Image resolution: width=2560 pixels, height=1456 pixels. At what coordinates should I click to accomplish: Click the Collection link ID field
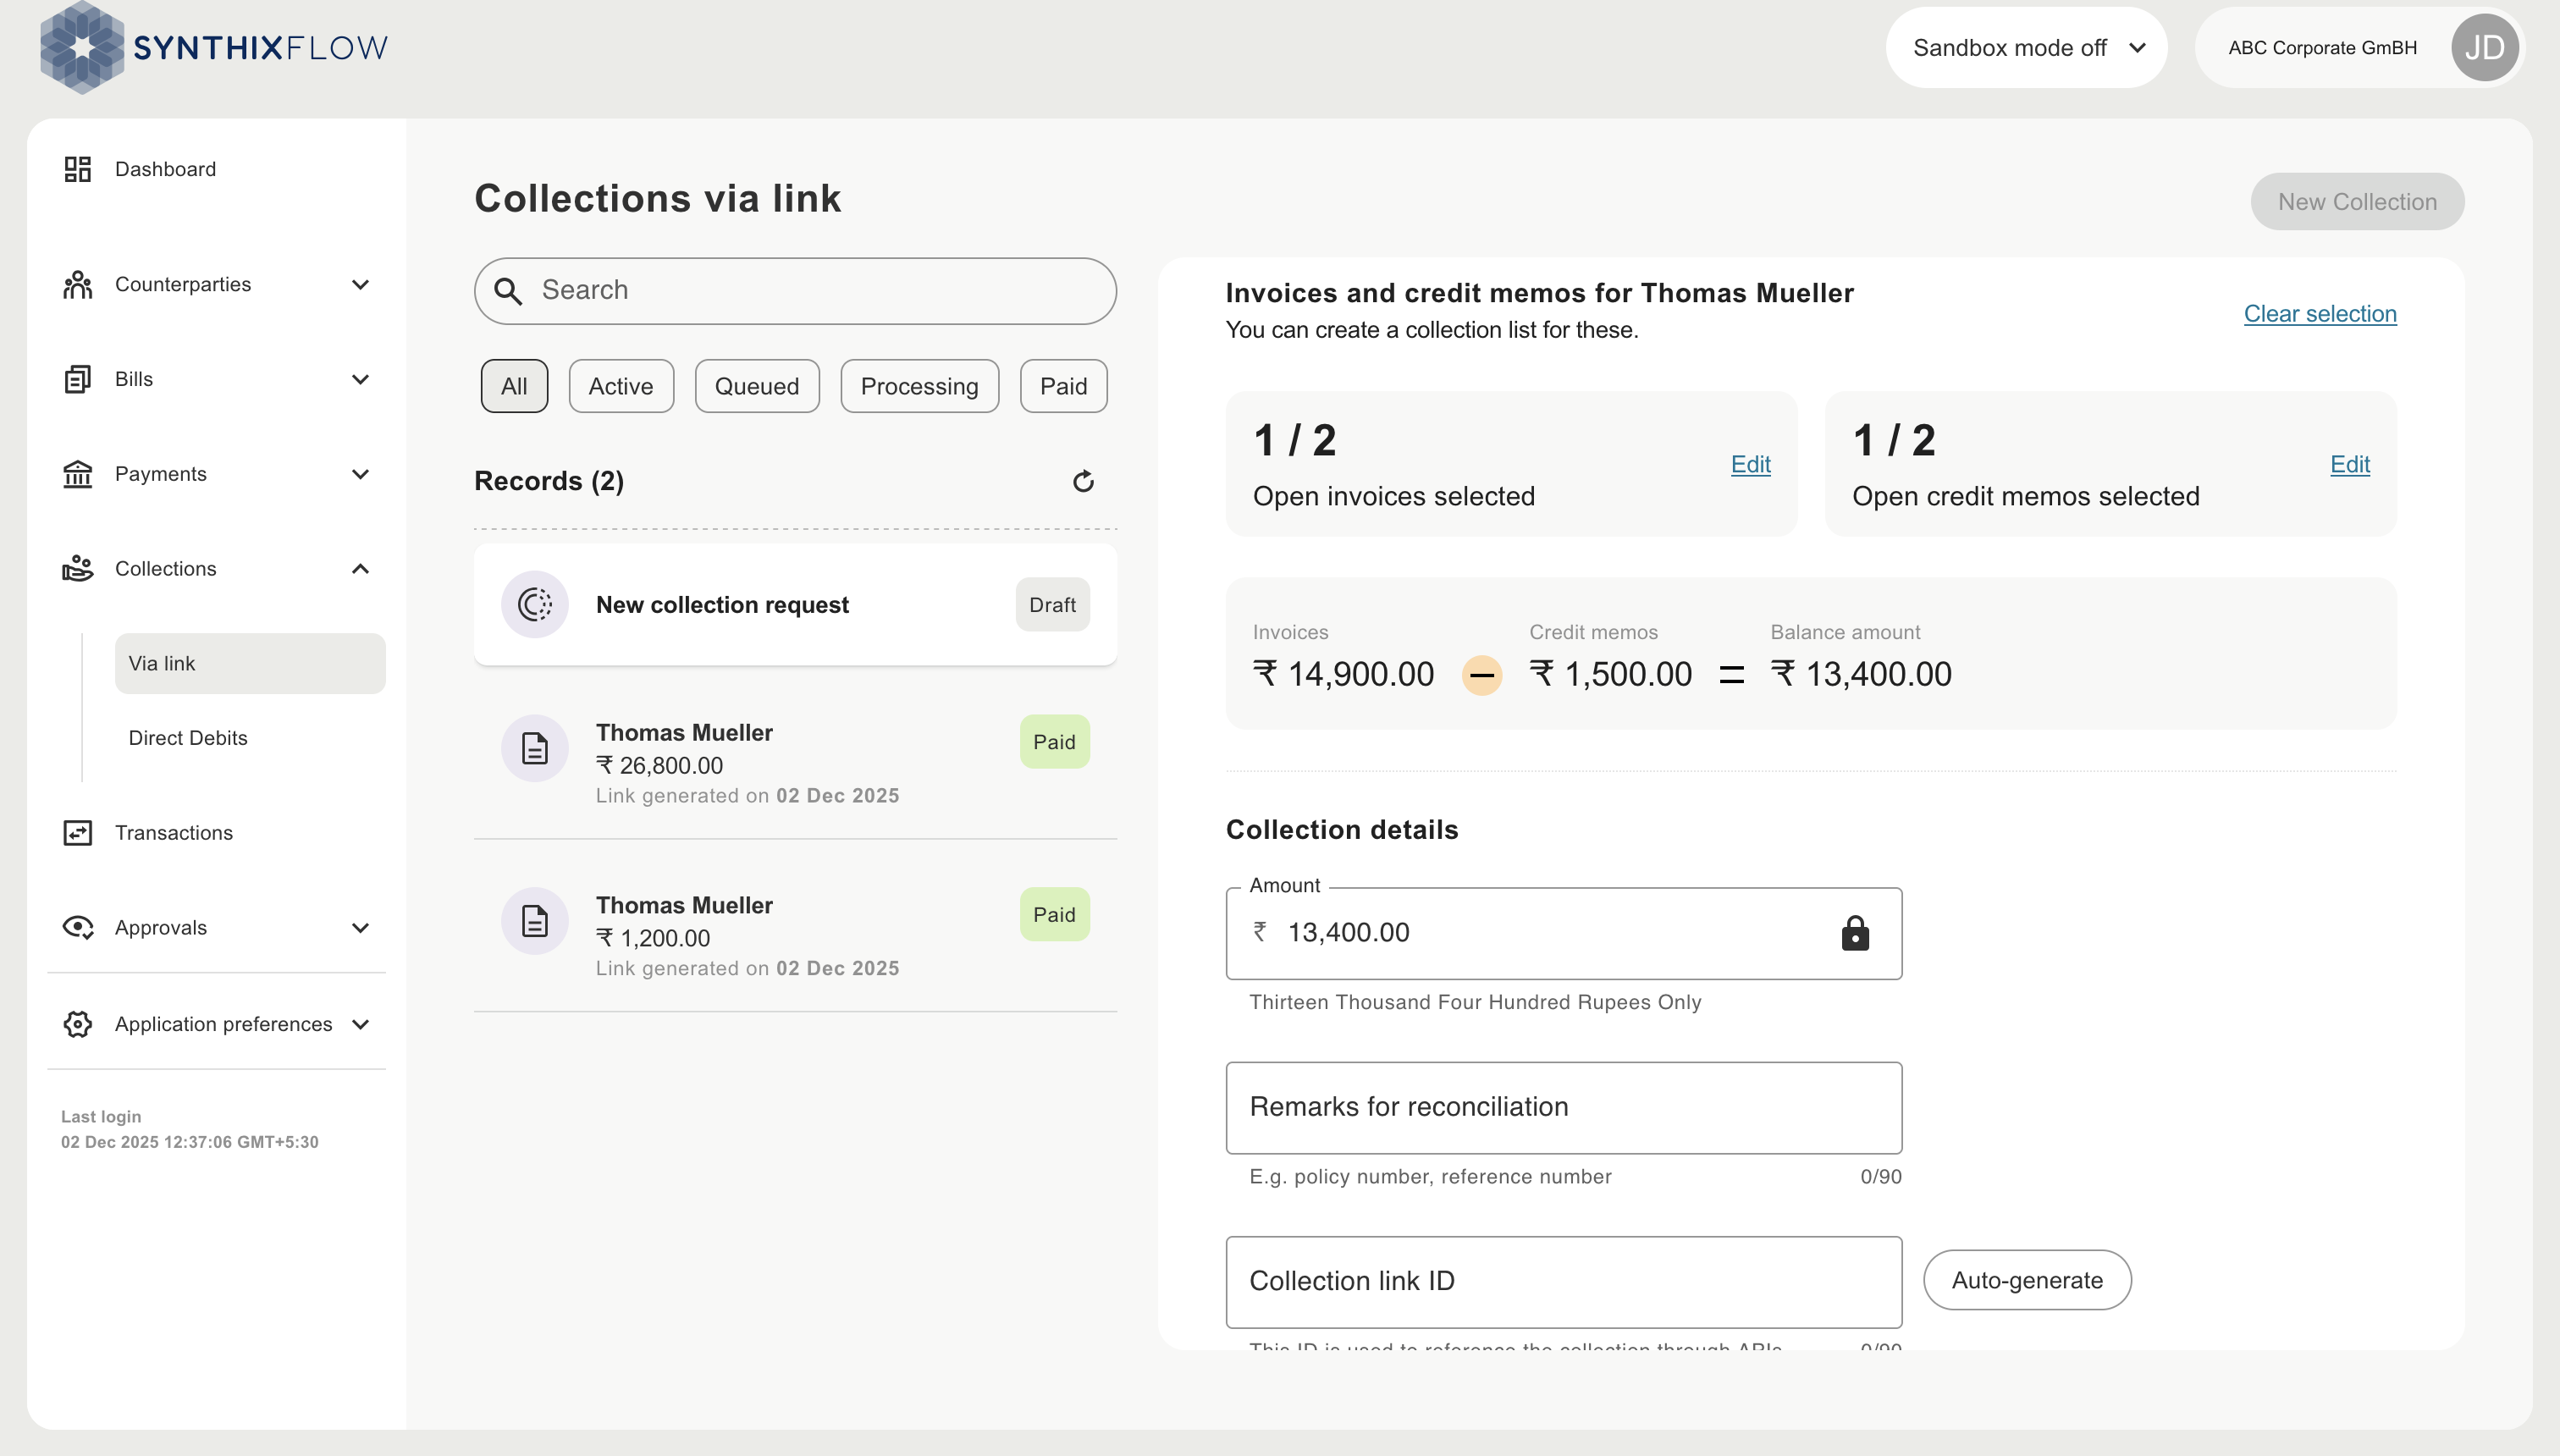(x=1564, y=1282)
